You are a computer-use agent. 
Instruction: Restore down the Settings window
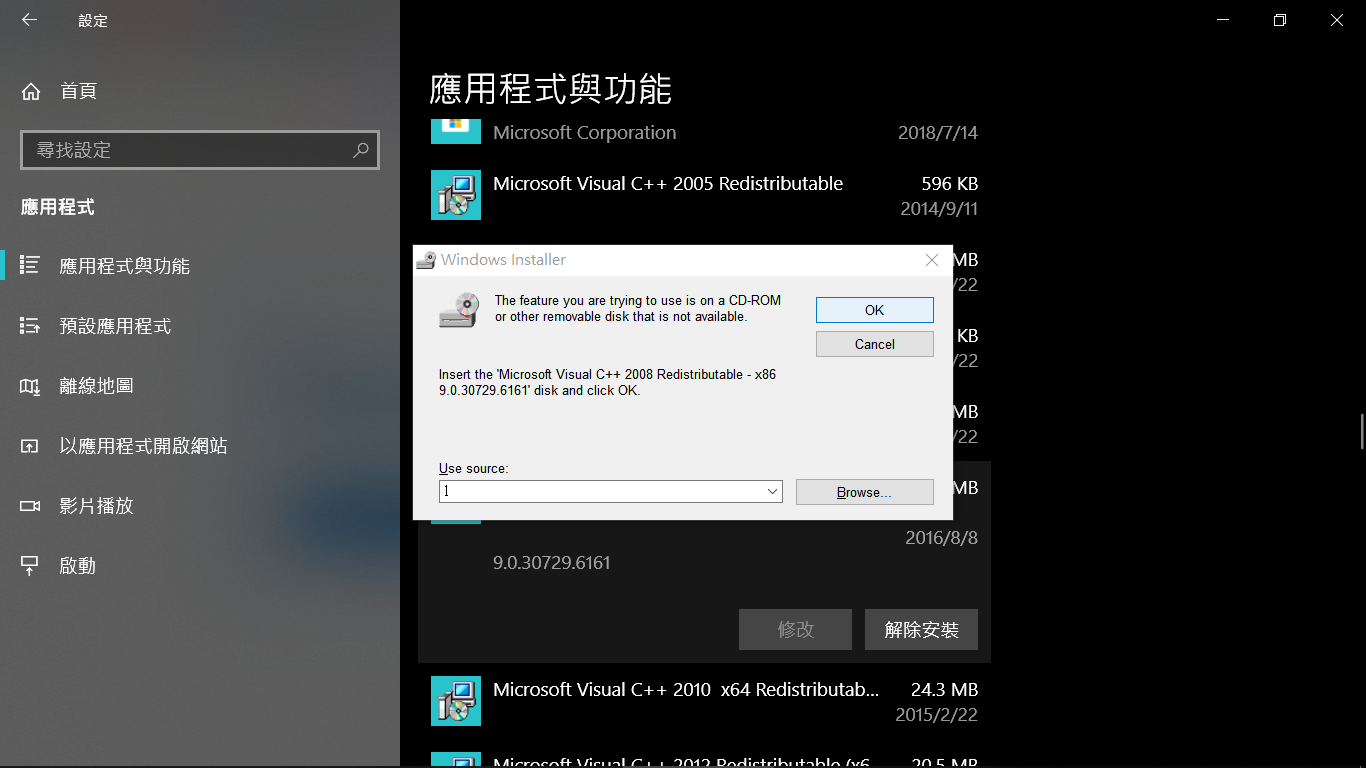pyautogui.click(x=1280, y=20)
